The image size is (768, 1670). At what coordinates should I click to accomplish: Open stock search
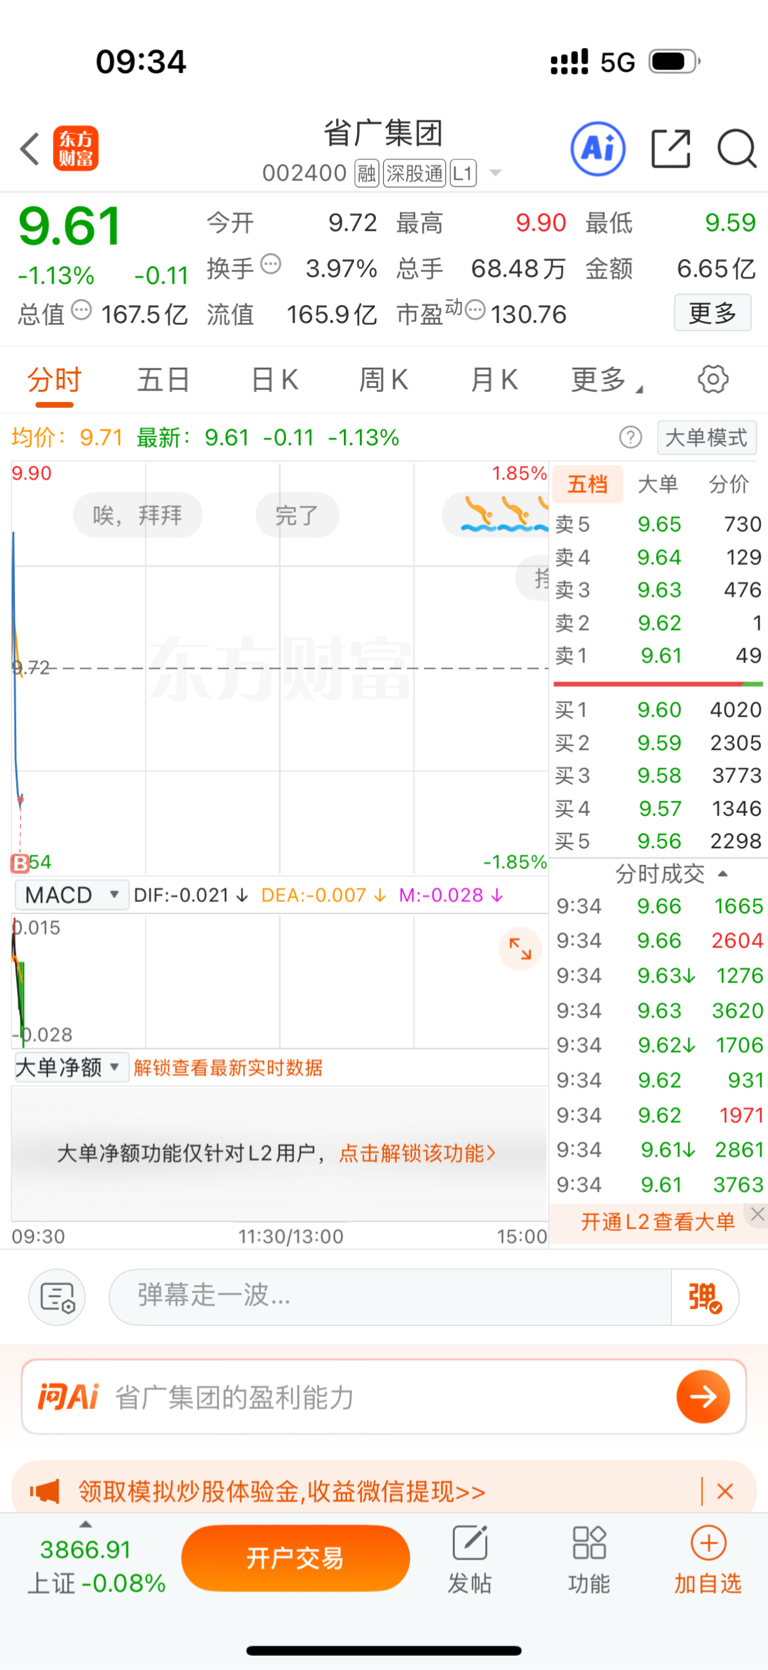(x=737, y=149)
